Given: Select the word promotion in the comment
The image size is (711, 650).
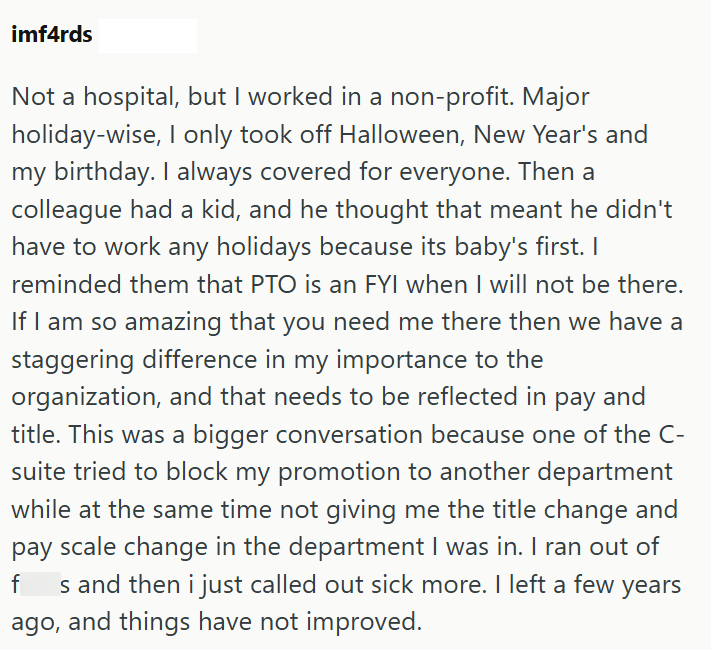Looking at the screenshot, I should point(339,472).
